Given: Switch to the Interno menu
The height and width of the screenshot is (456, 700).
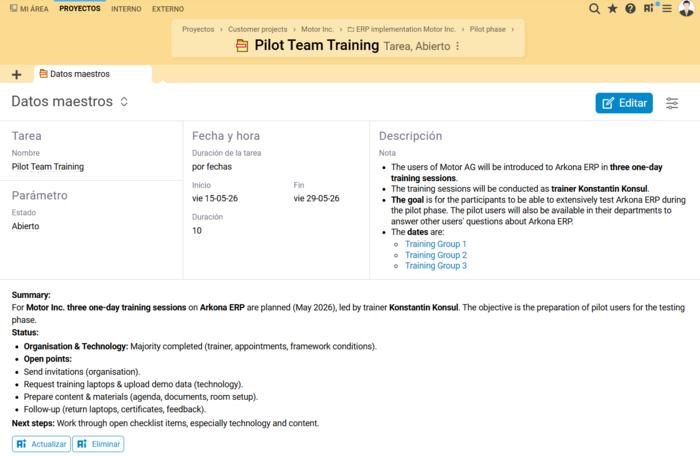Looking at the screenshot, I should point(126,9).
